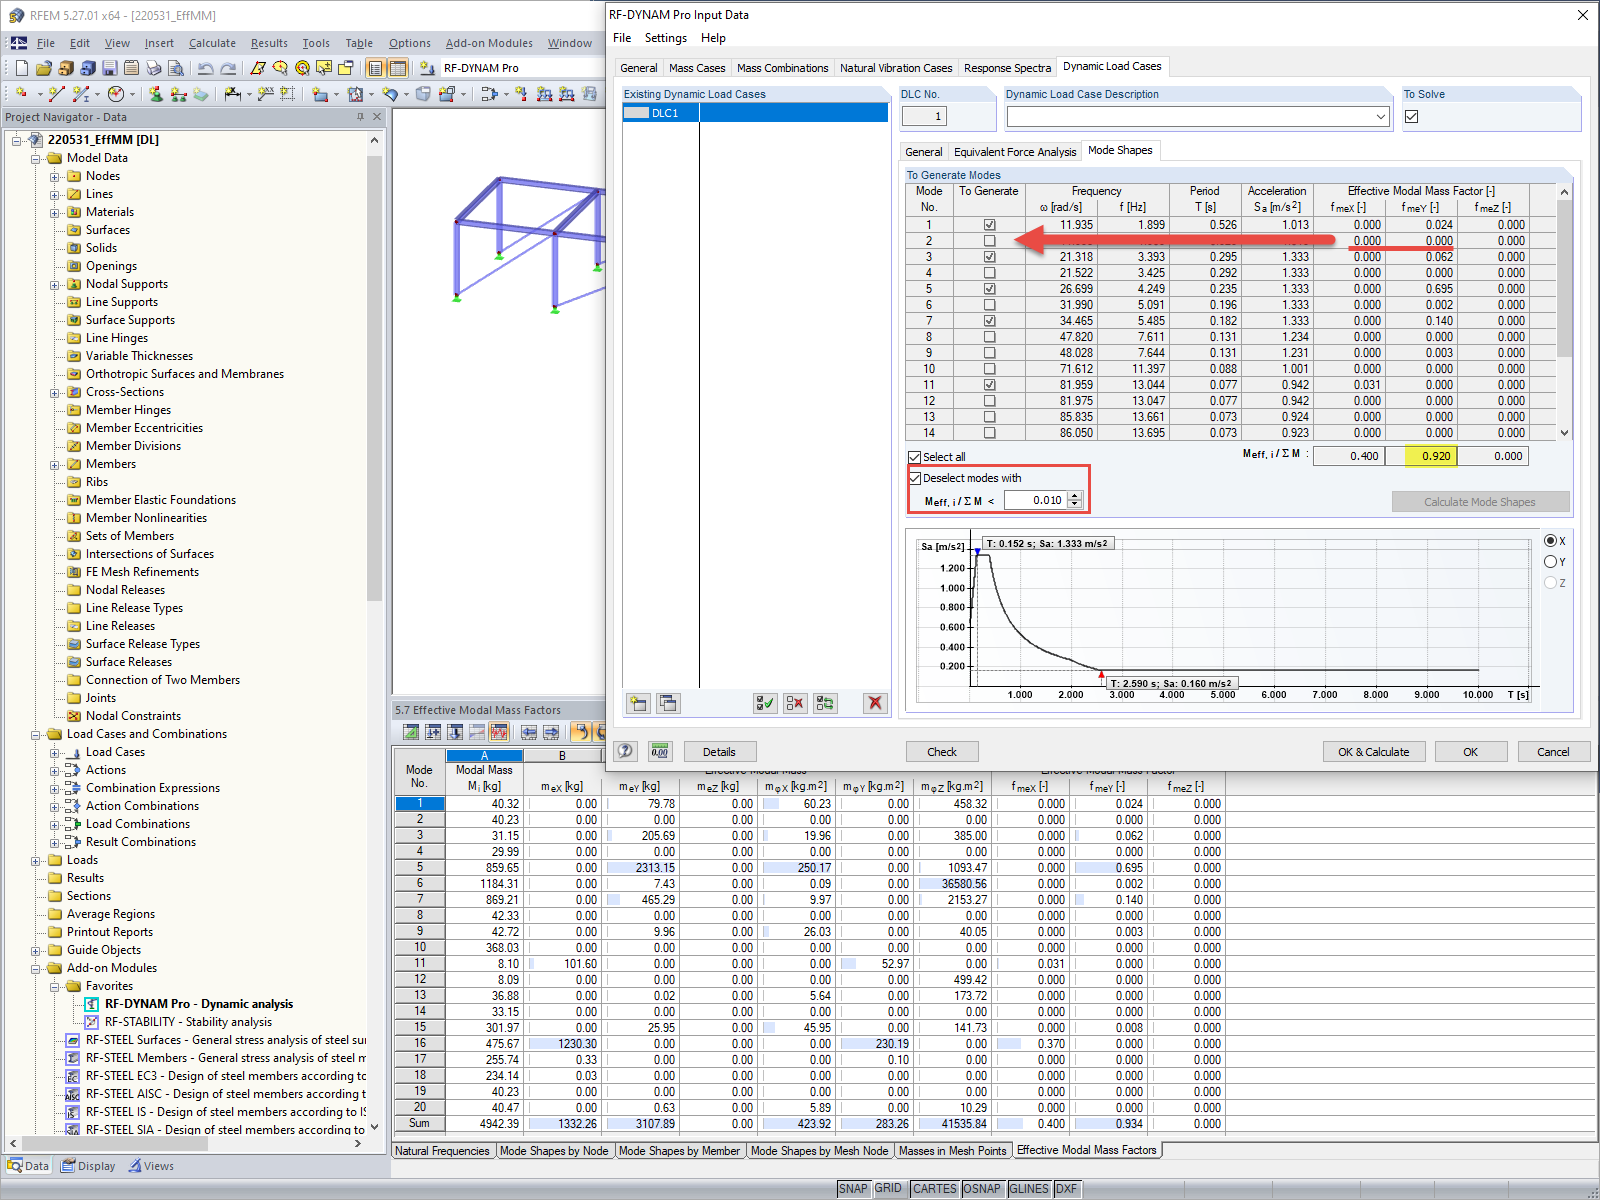Screen dimensions: 1600x1200
Task: Click the Cancel button
Action: point(1553,752)
